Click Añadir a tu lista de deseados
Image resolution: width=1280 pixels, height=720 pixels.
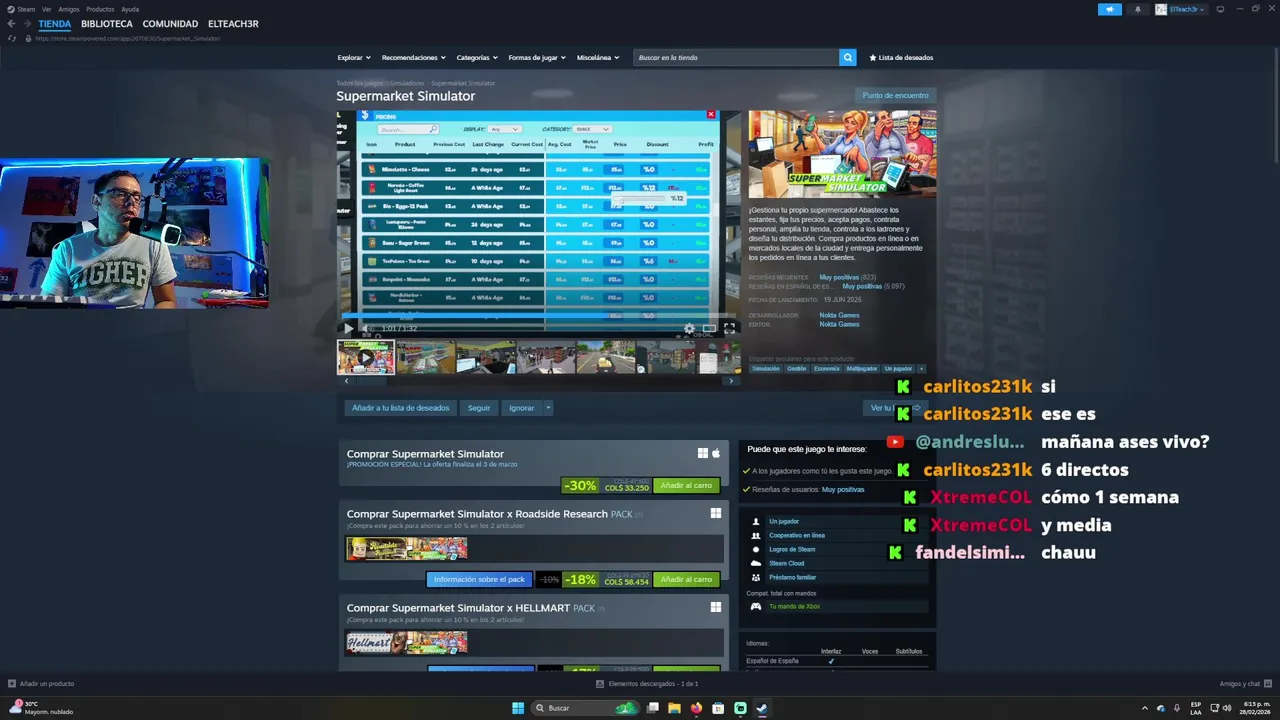pos(401,408)
